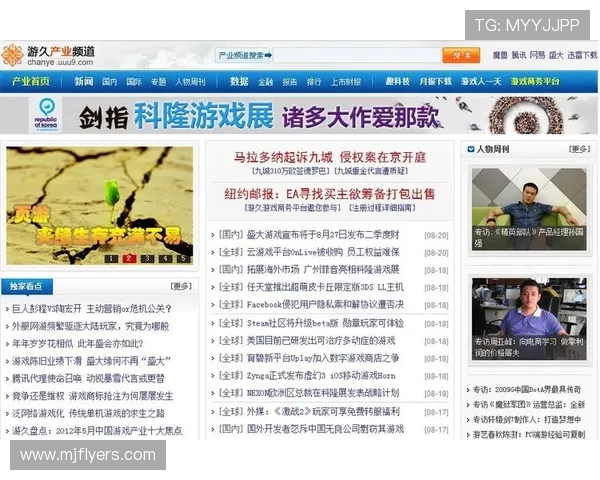
Task: Open 月报下载 nav link
Action: click(435, 82)
